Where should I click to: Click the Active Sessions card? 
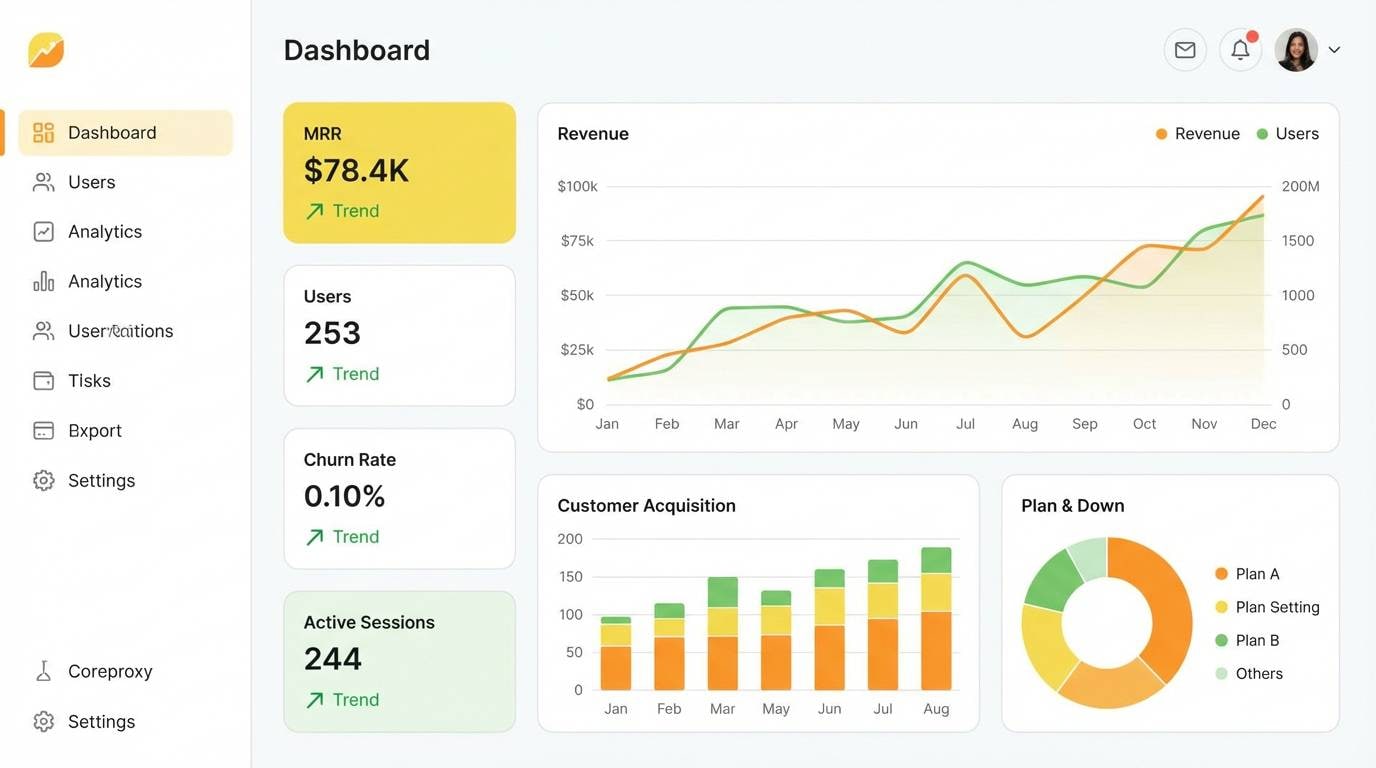[x=399, y=660]
